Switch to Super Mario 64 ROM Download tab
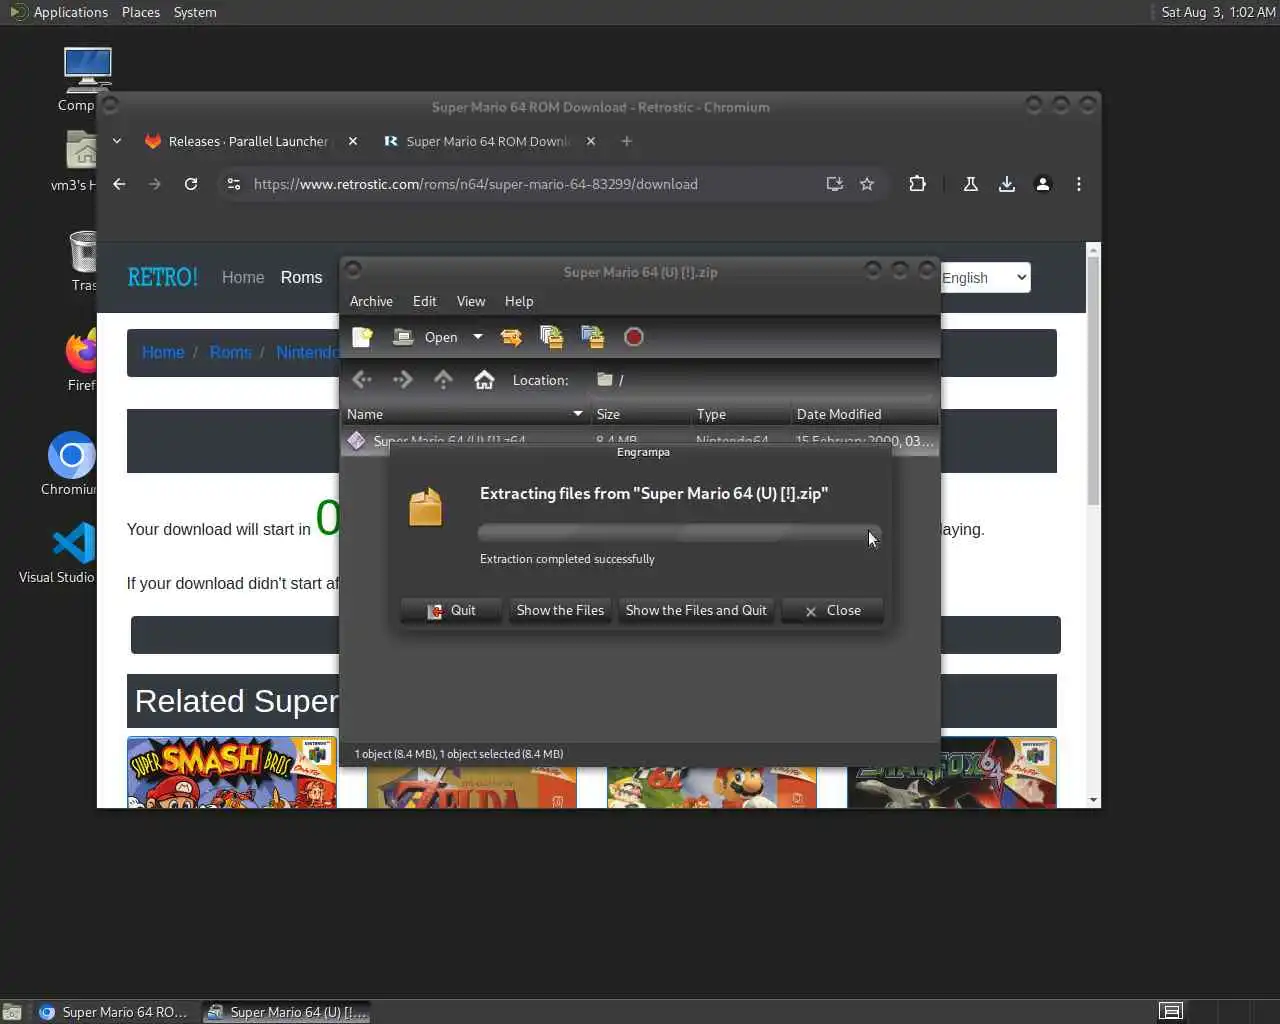The height and width of the screenshot is (1024, 1280). (488, 141)
